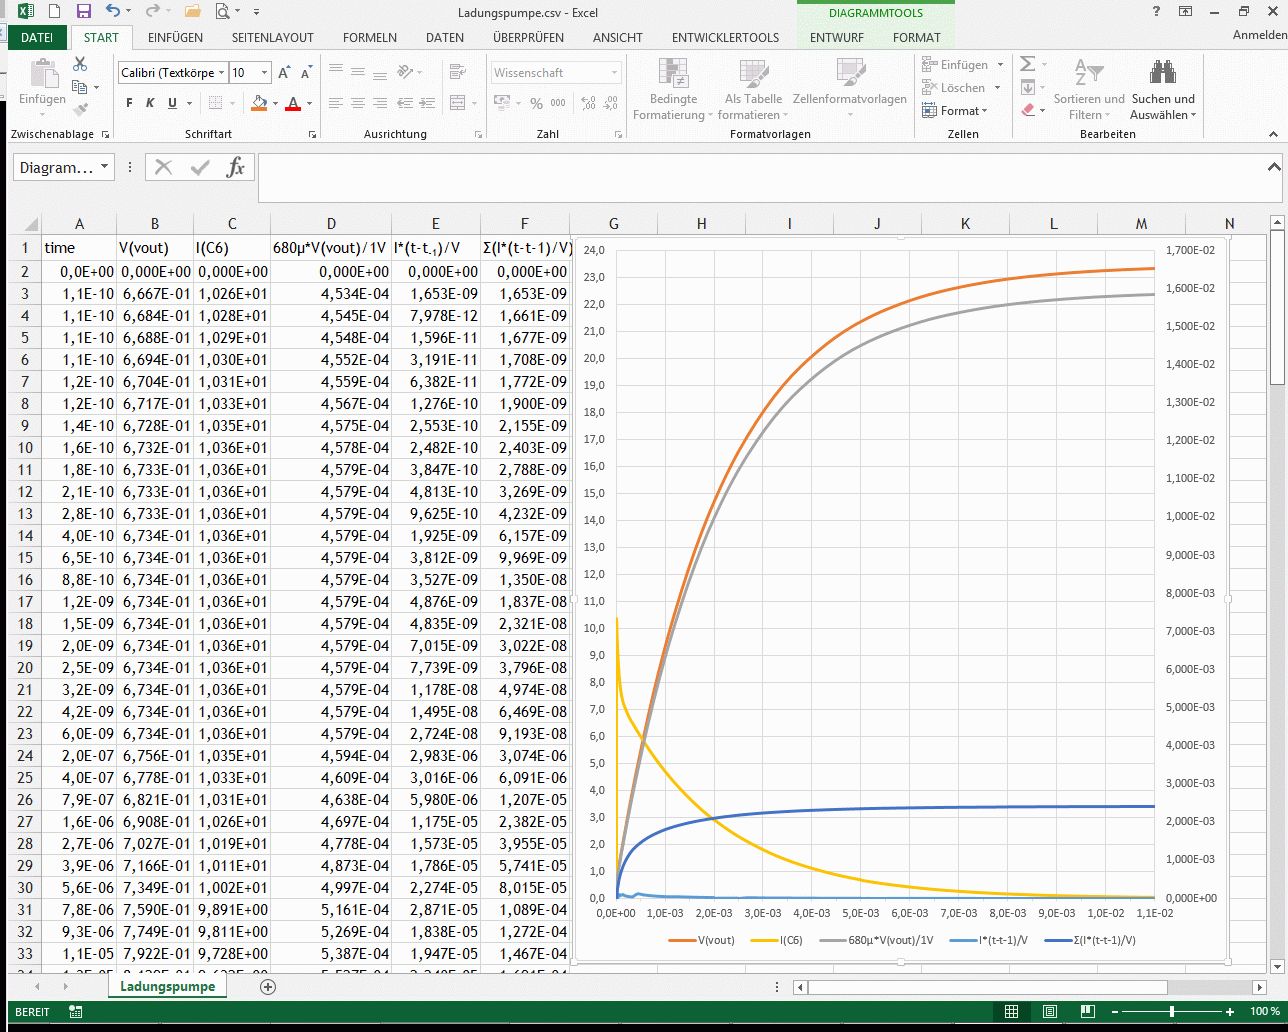Switch to the EINFÜGEN tab
This screenshot has height=1032, width=1288.
click(175, 38)
